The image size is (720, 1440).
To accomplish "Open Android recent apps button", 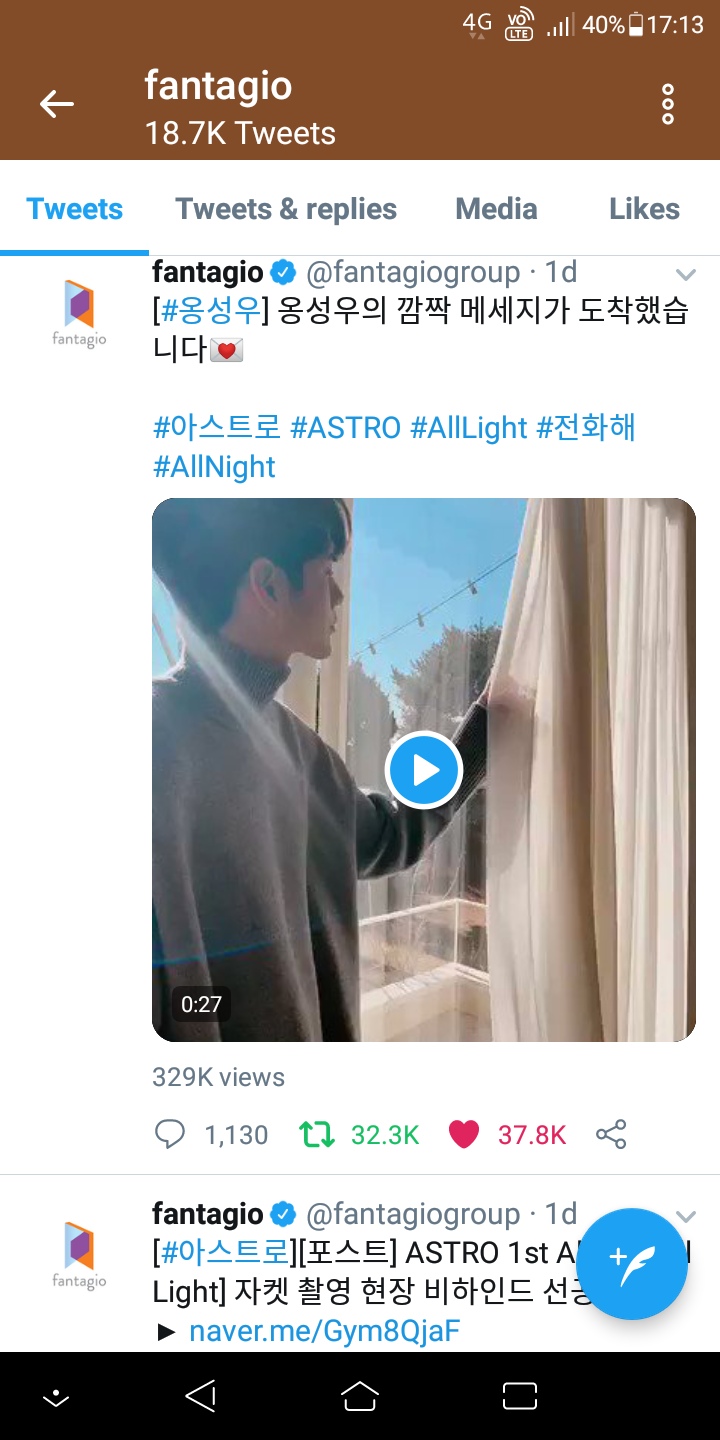I will point(520,1396).
